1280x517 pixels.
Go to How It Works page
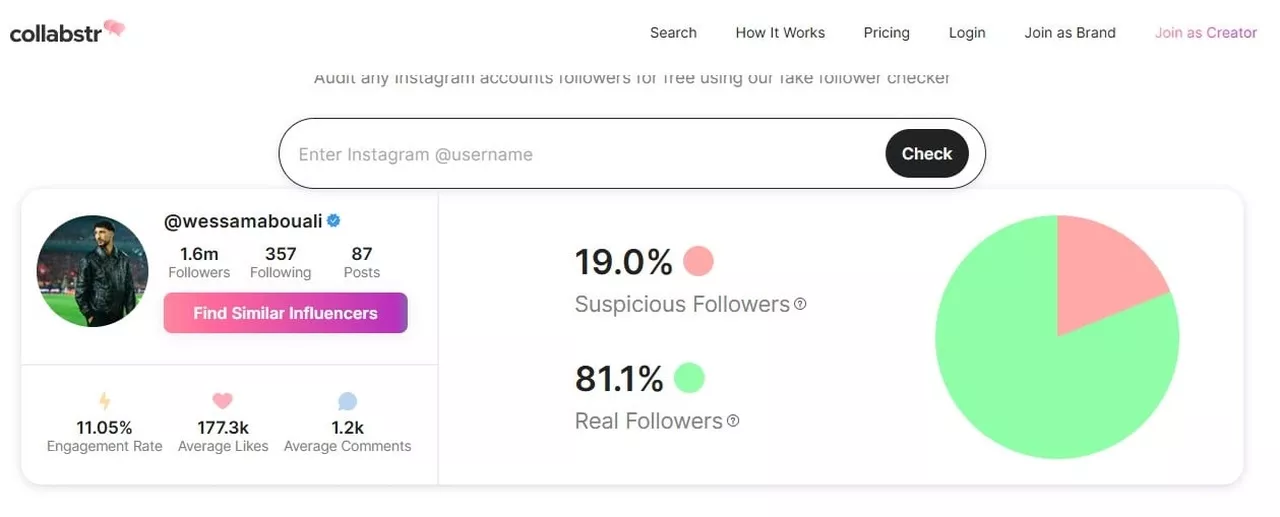coord(780,33)
